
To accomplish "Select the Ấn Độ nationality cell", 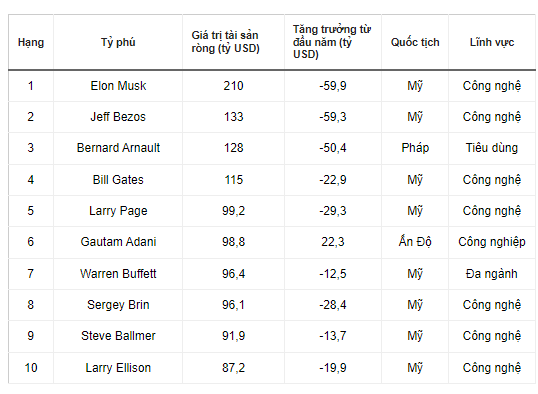I will pos(415,242).
